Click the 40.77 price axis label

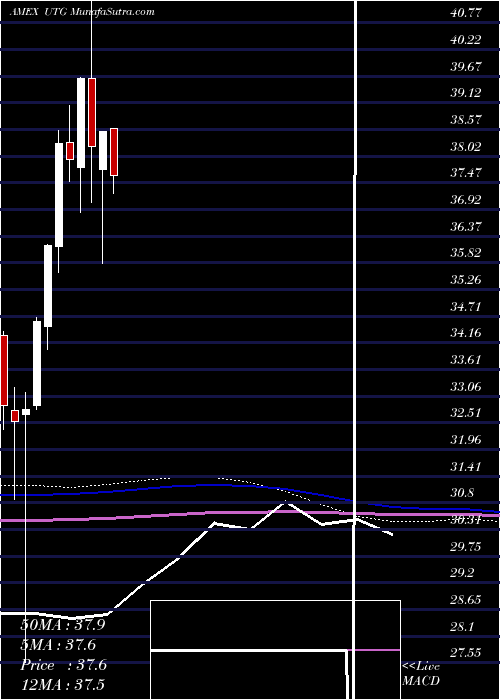[466, 13]
